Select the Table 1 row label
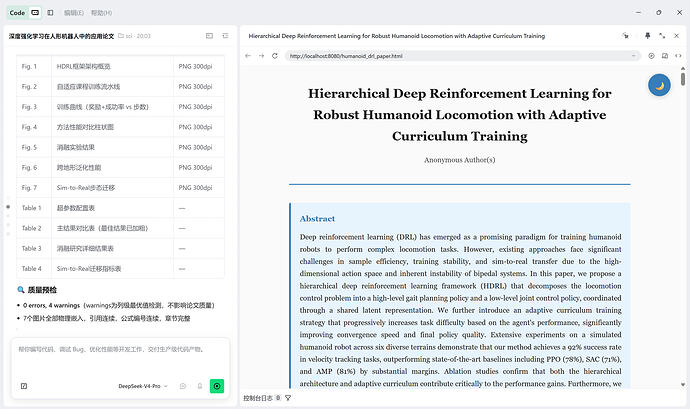The height and width of the screenshot is (409, 690). click(x=32, y=208)
